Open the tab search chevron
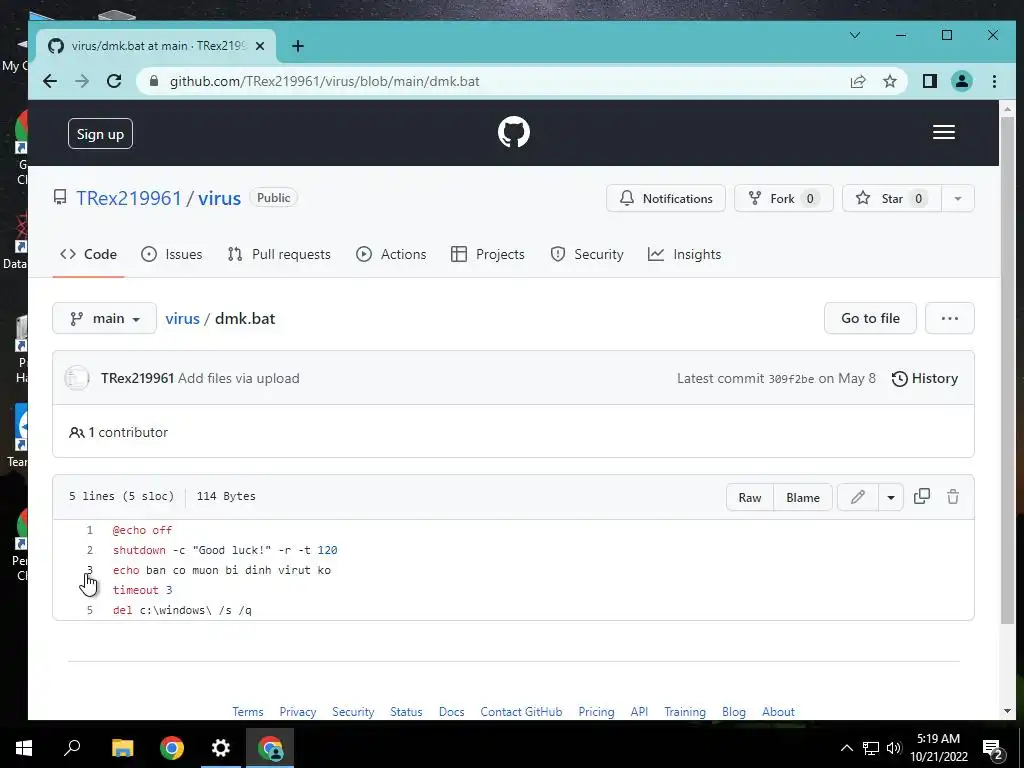1024x768 pixels. [855, 35]
